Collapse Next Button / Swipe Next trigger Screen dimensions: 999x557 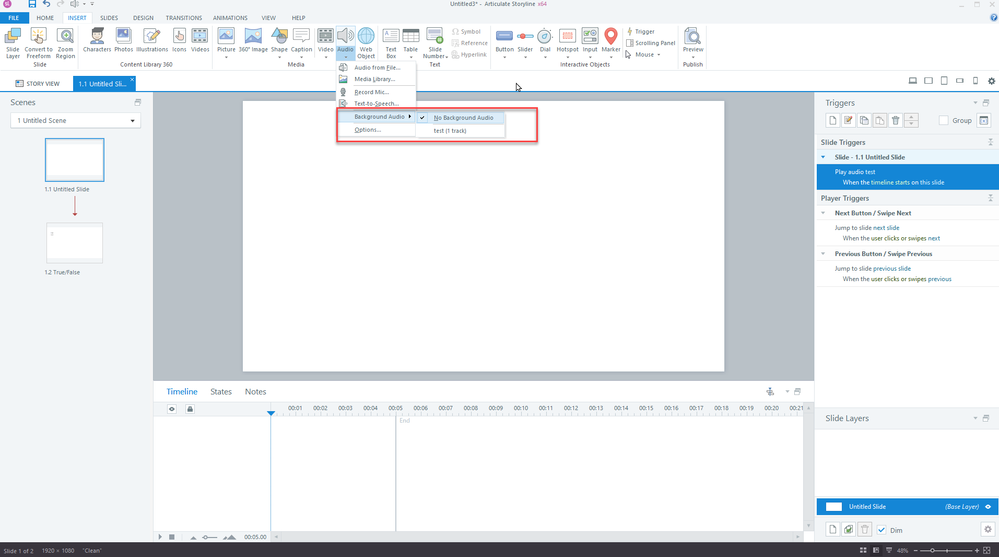[x=823, y=213]
